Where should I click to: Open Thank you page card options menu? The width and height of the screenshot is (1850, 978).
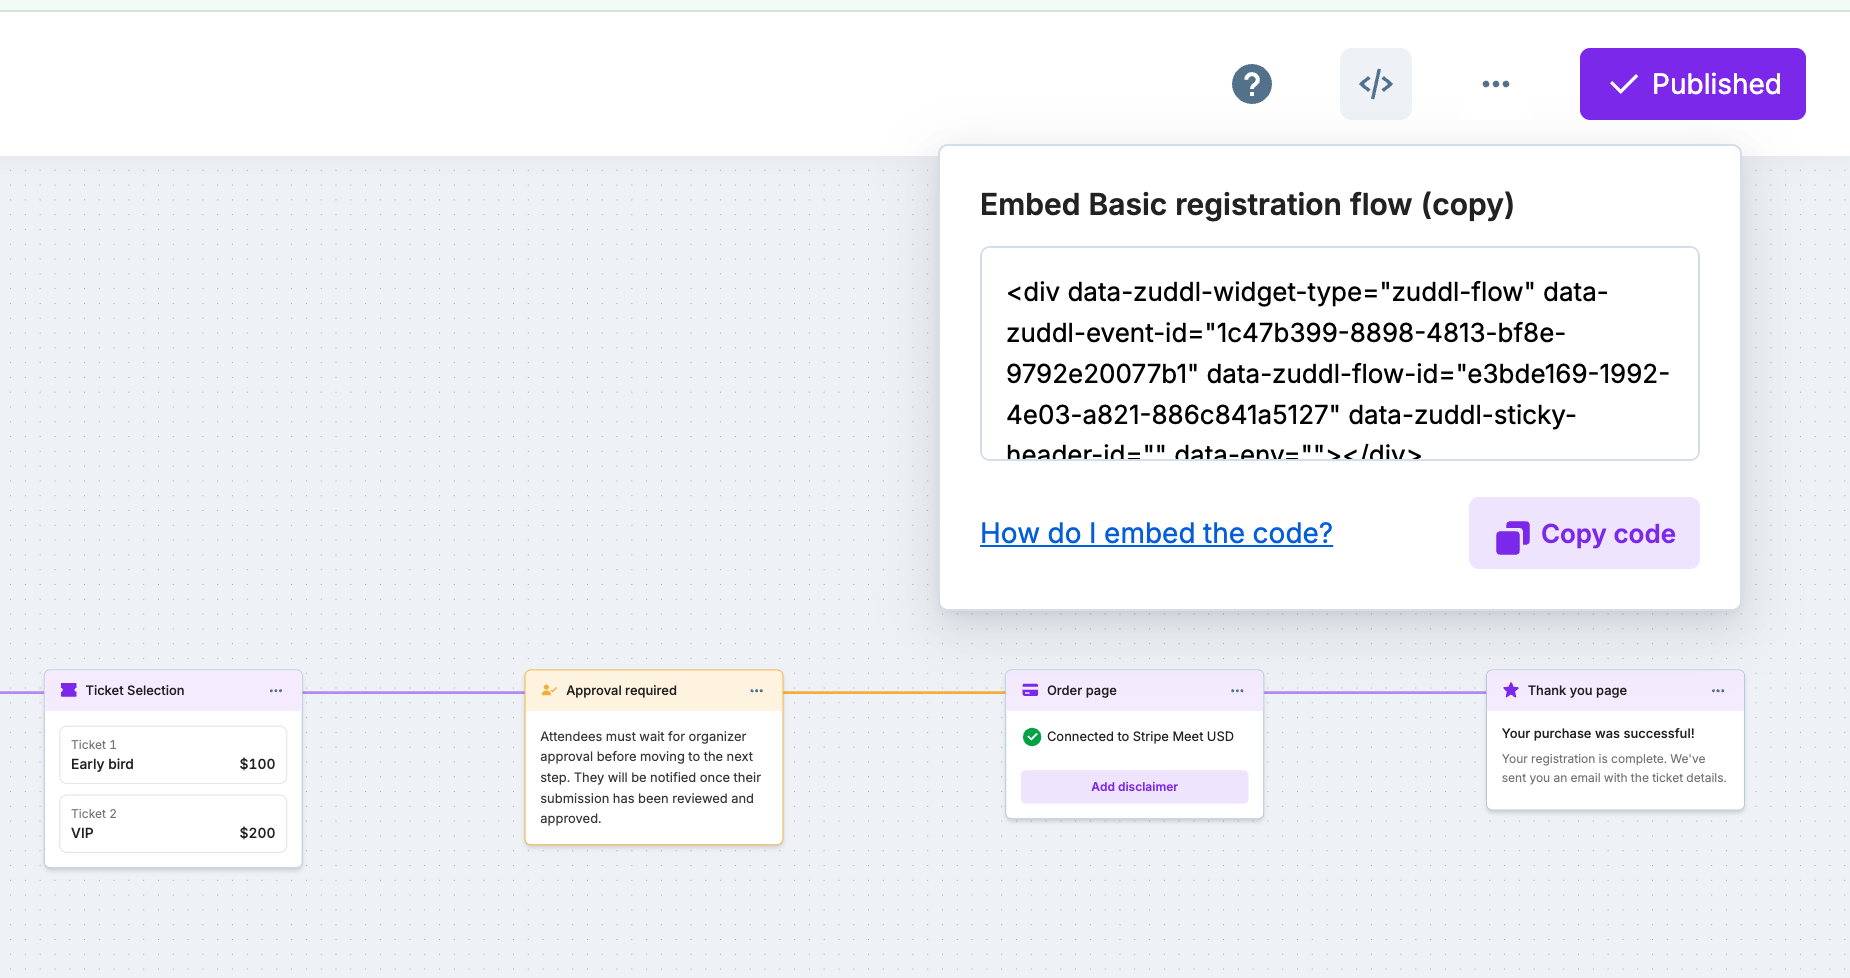click(x=1718, y=691)
